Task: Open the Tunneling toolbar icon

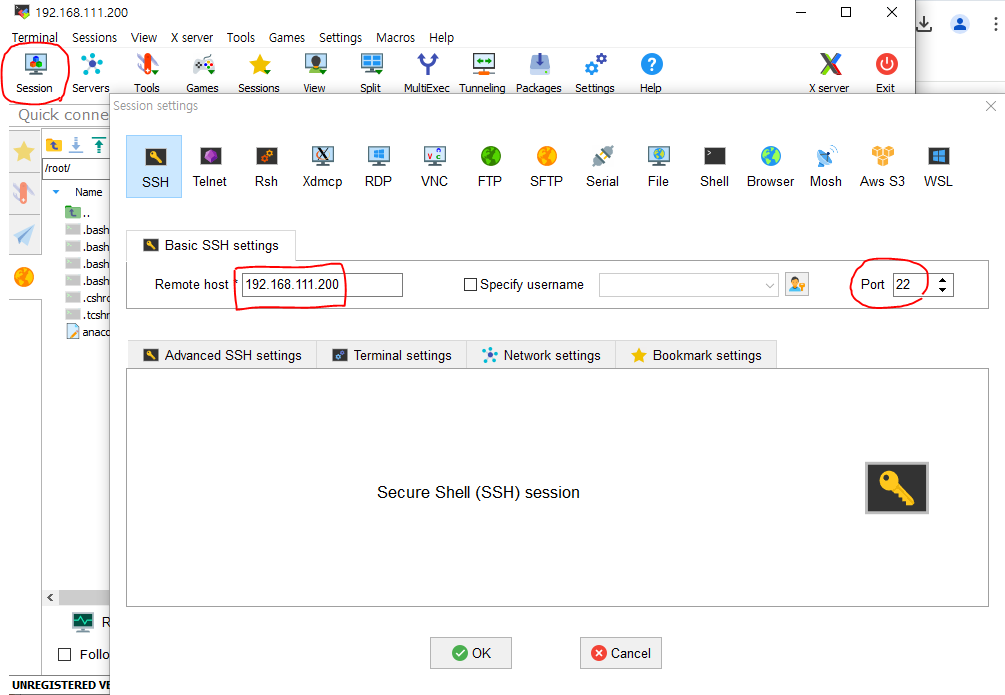Action: [483, 72]
